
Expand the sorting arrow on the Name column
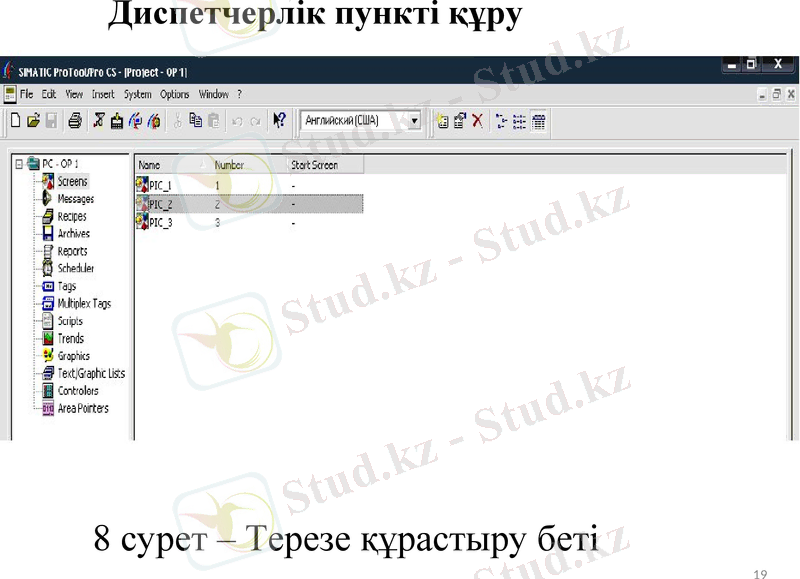205,164
